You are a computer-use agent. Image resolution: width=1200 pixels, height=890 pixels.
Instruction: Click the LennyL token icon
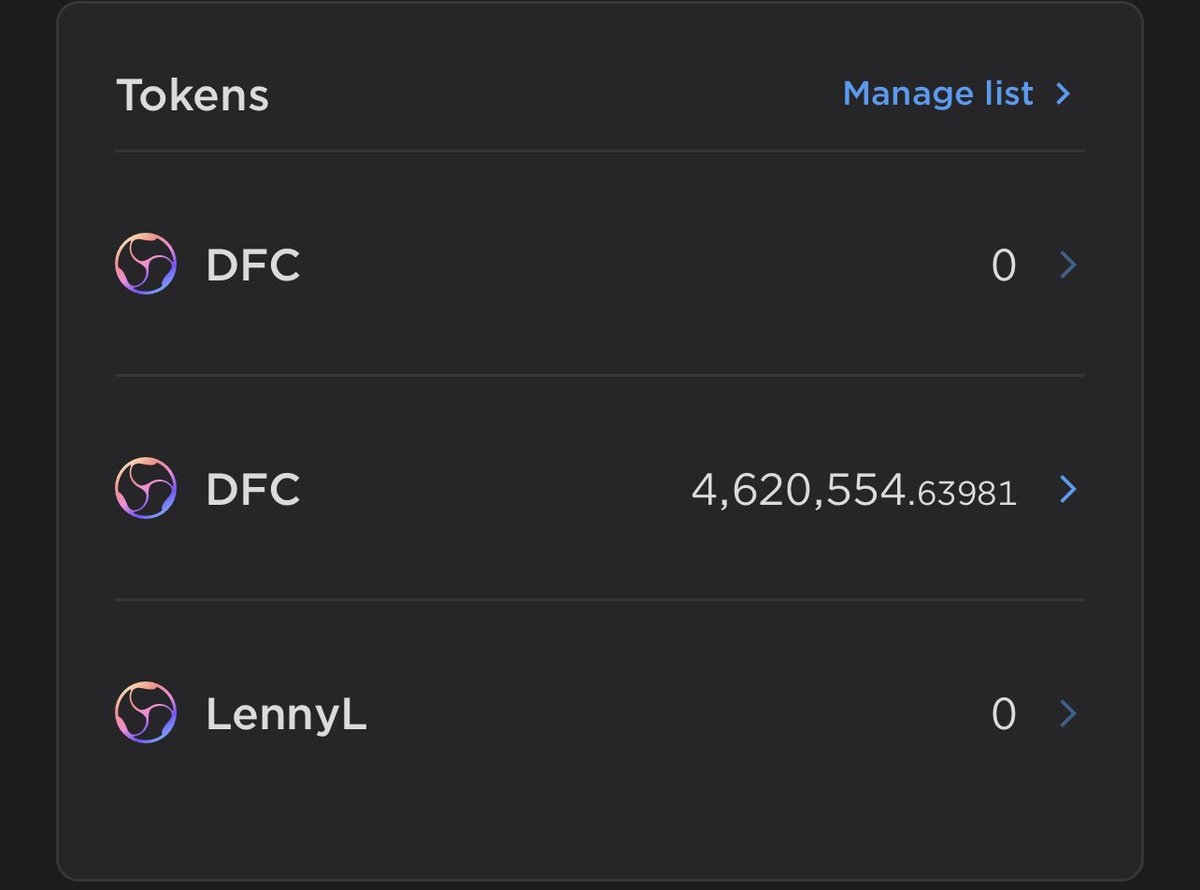146,712
